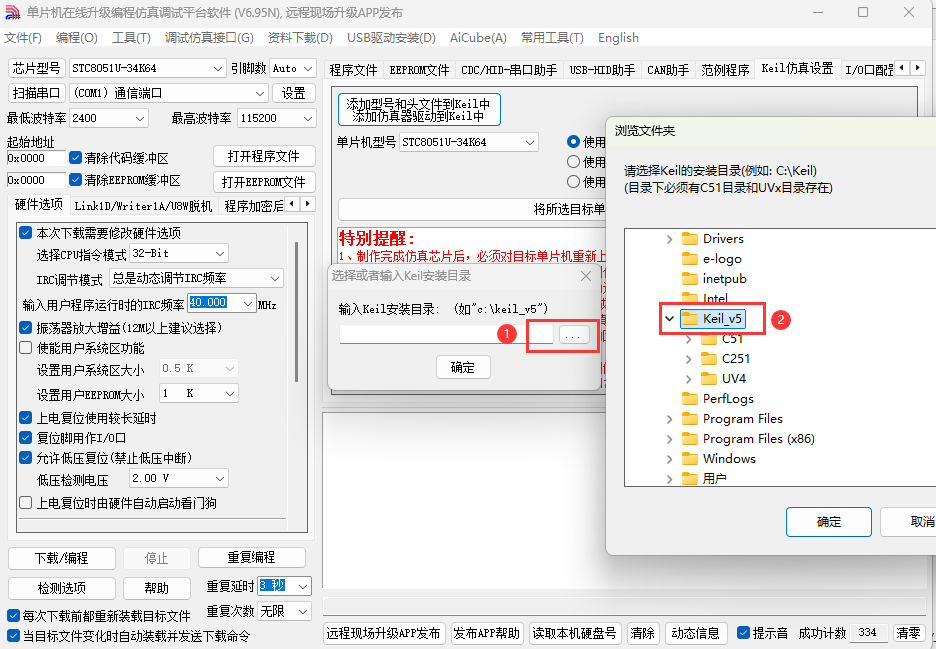Select the inetpub folder

[714, 279]
